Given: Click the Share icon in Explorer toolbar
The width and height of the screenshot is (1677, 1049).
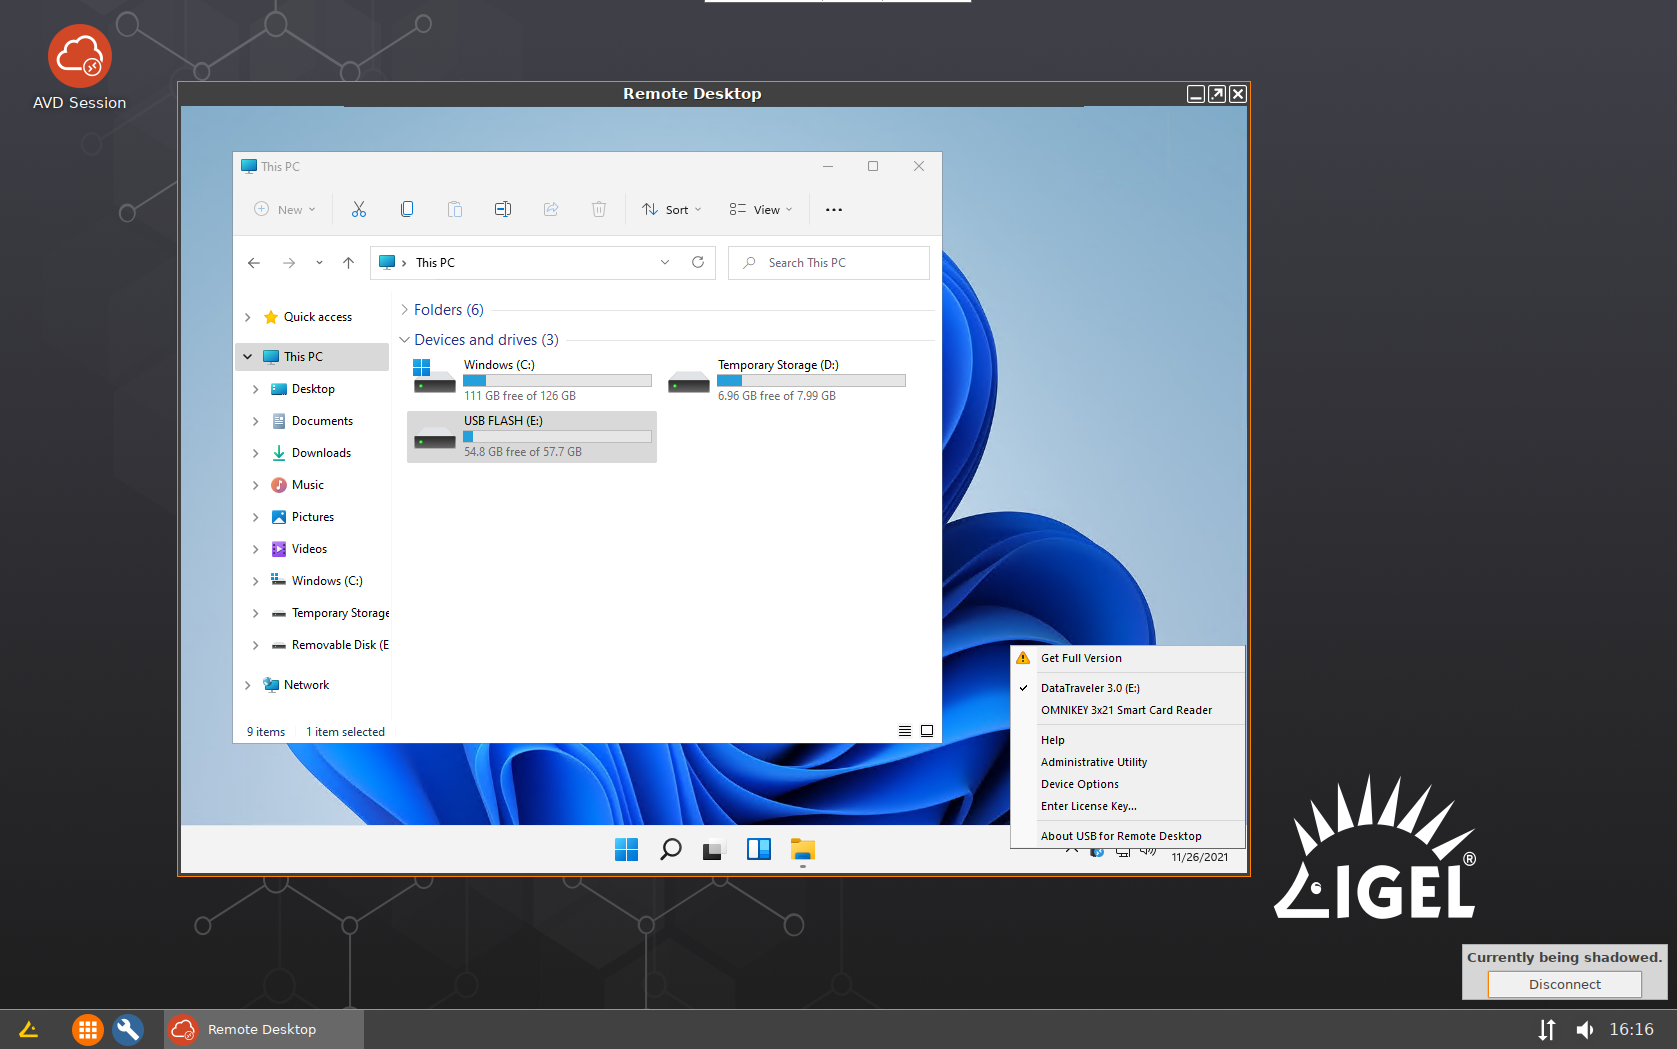Looking at the screenshot, I should (551, 209).
